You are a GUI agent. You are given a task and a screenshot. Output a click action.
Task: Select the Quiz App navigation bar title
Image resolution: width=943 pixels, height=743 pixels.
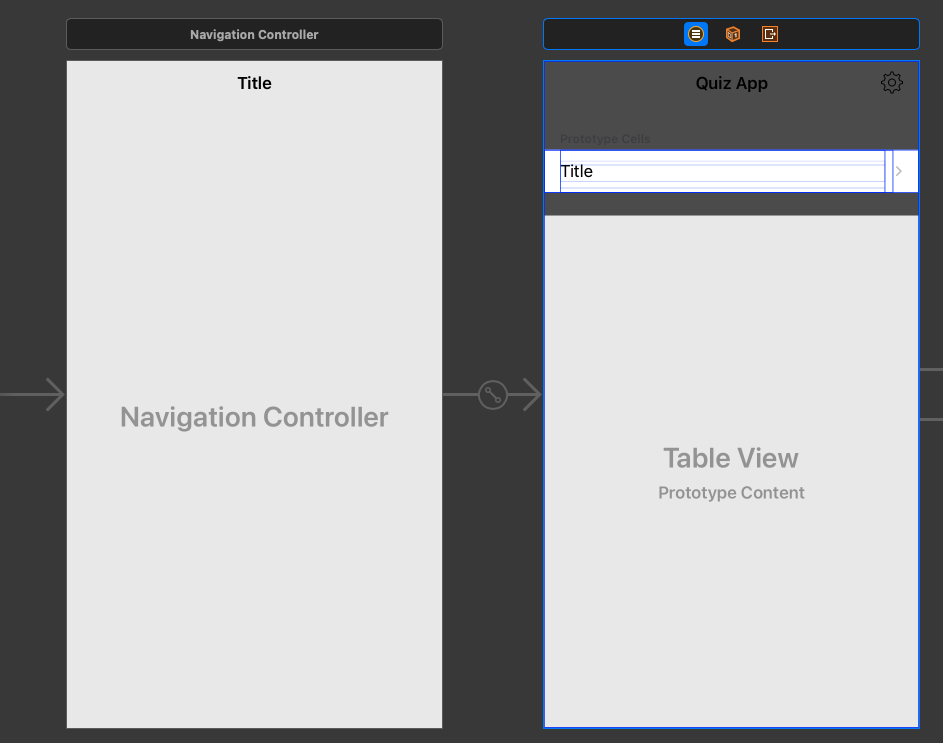(731, 83)
